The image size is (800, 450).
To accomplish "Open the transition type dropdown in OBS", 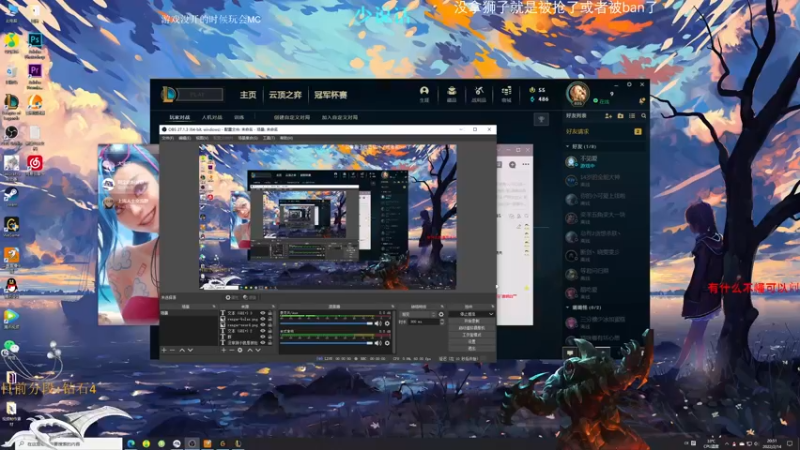I will [x=419, y=314].
